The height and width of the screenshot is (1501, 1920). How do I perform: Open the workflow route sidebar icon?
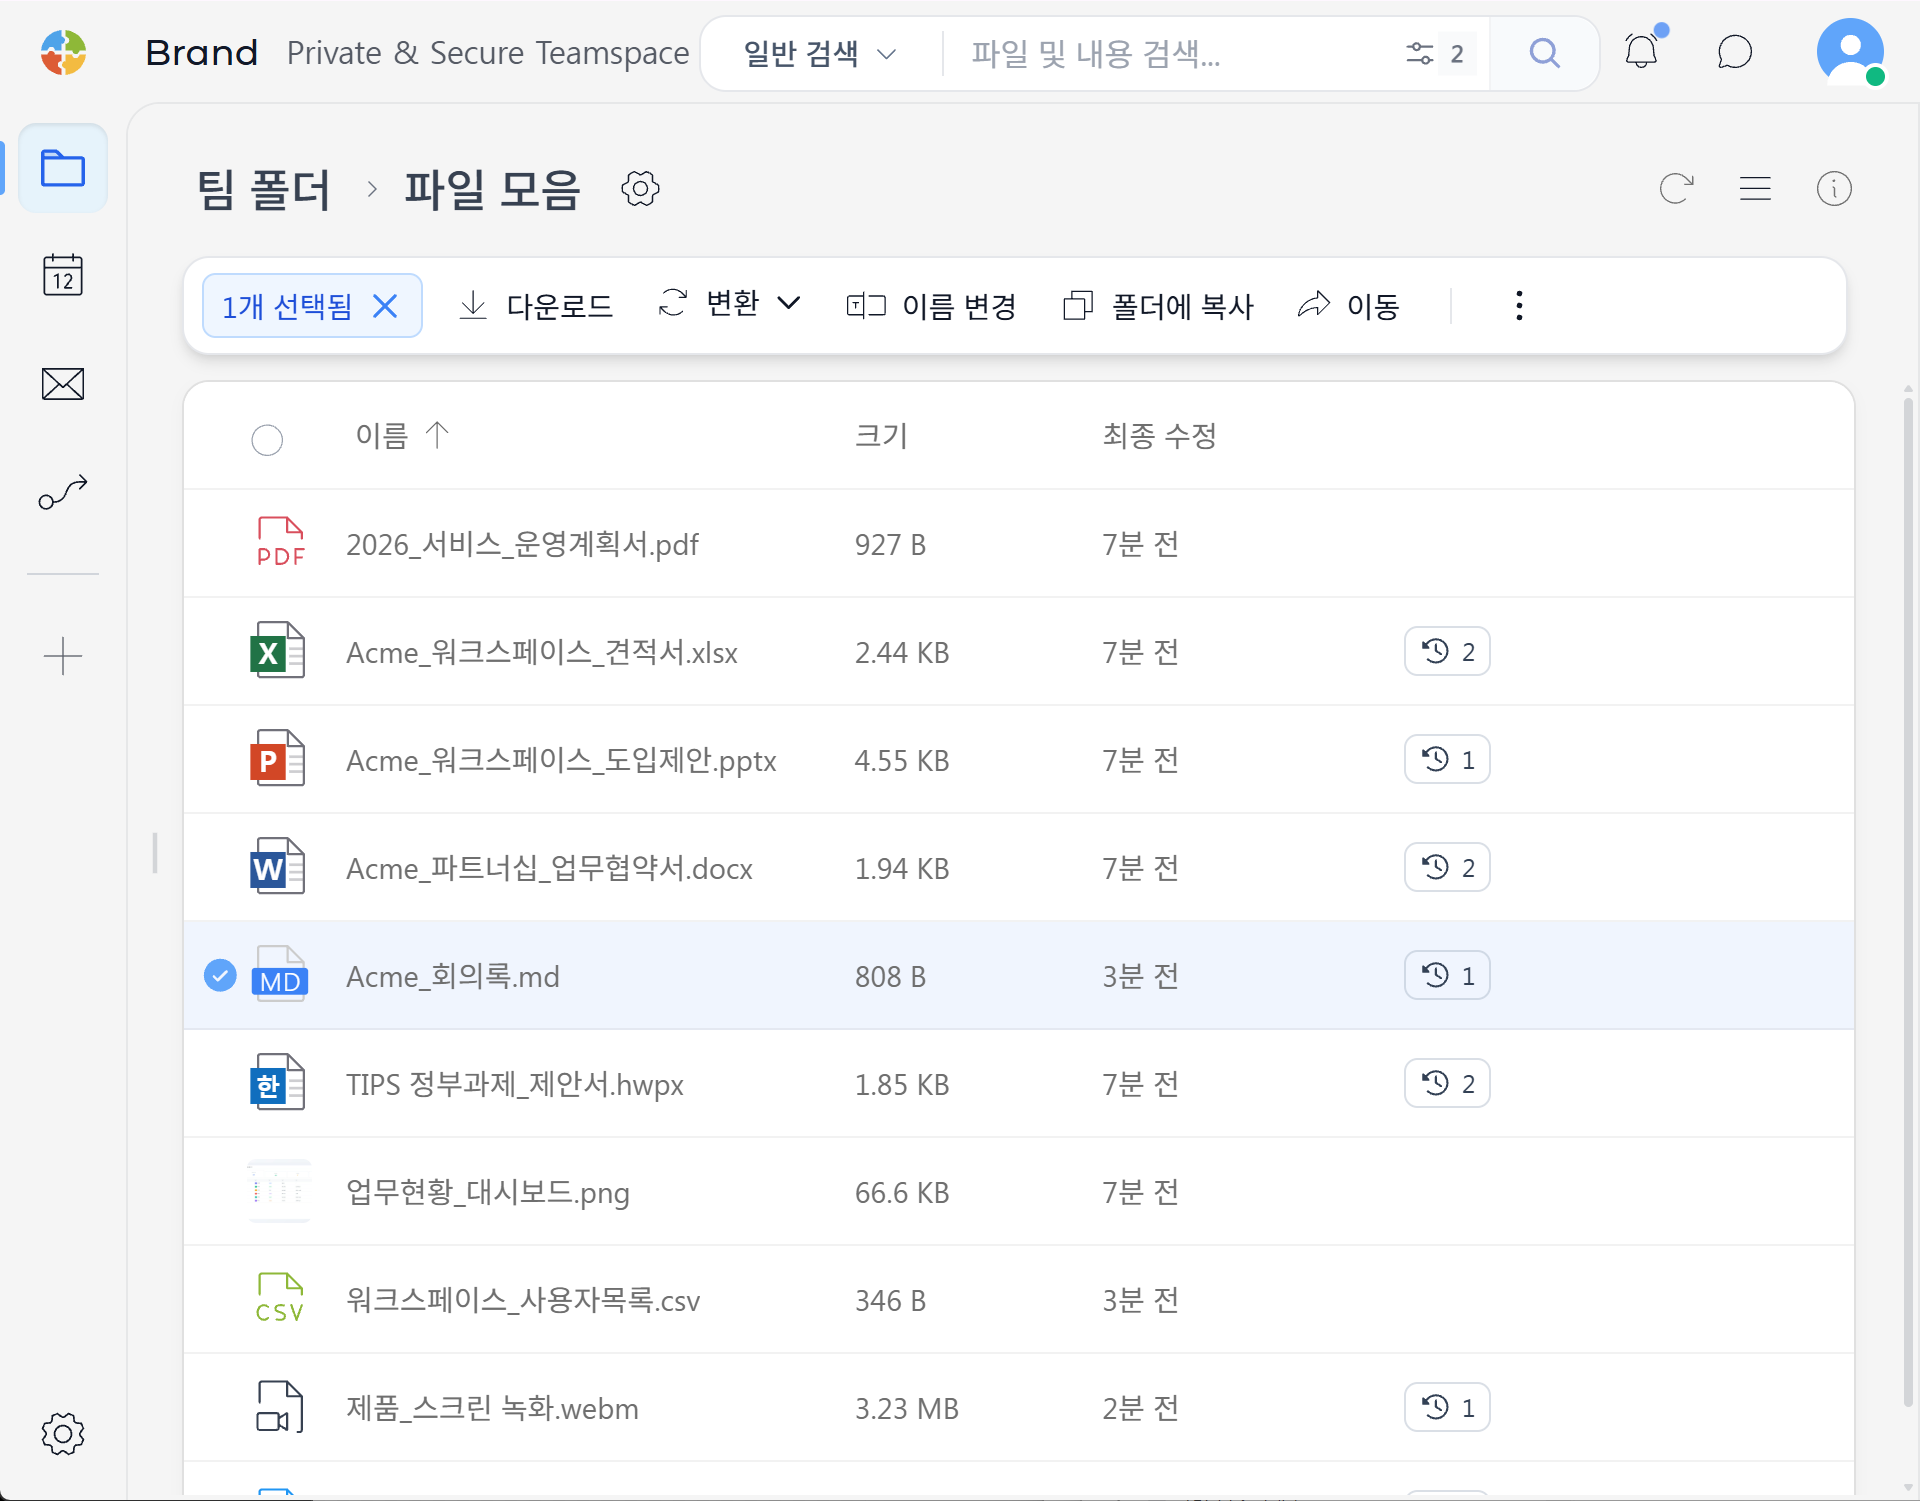click(x=63, y=492)
